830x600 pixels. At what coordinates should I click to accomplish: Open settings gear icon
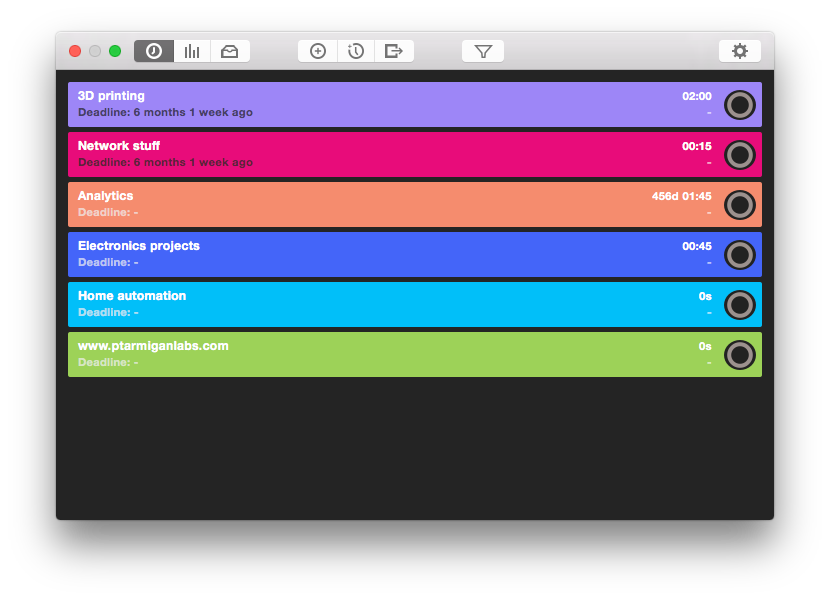(739, 51)
